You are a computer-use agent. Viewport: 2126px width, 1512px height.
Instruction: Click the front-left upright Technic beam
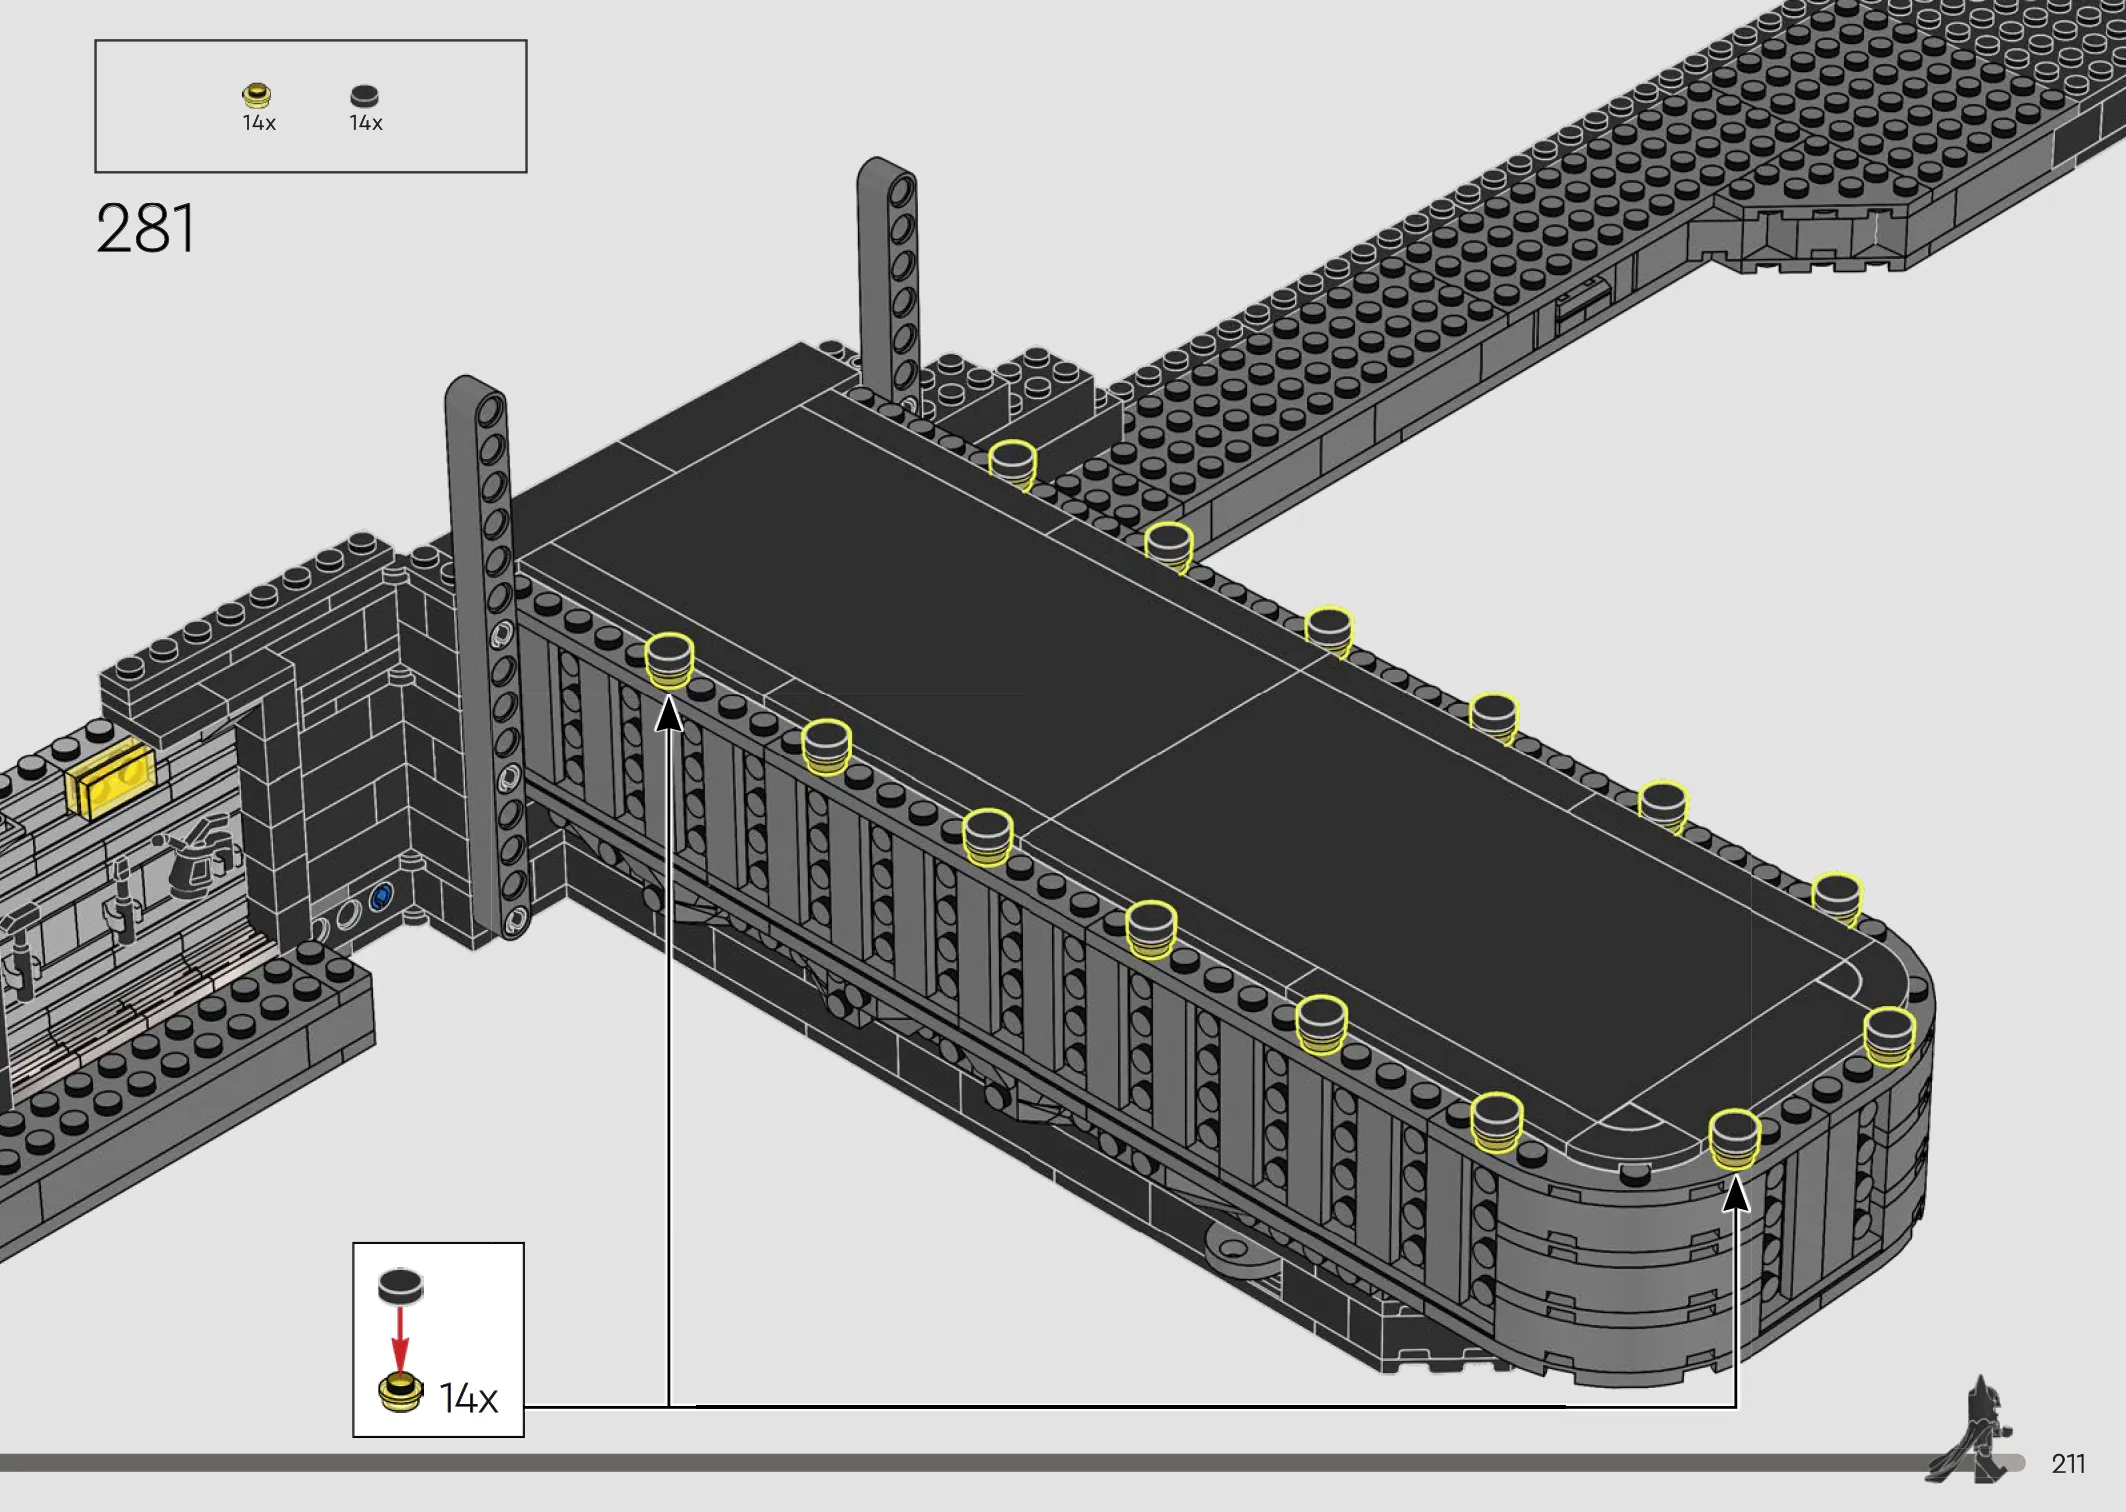(x=488, y=658)
